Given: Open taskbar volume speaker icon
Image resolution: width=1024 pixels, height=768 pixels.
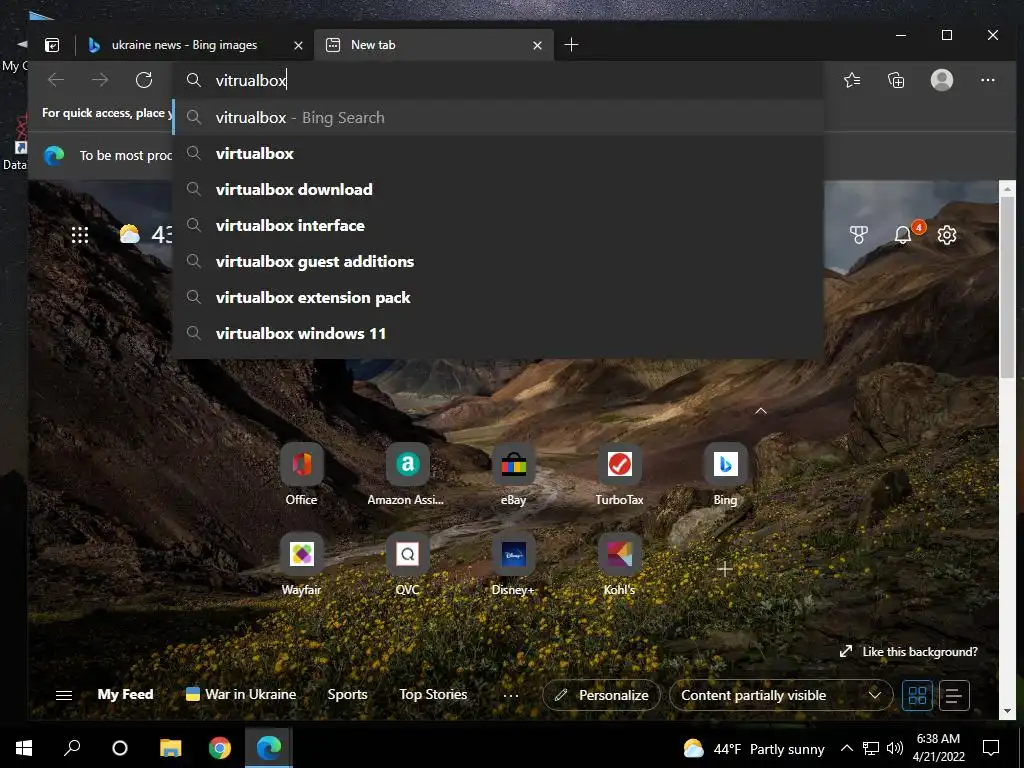Looking at the screenshot, I should (895, 748).
